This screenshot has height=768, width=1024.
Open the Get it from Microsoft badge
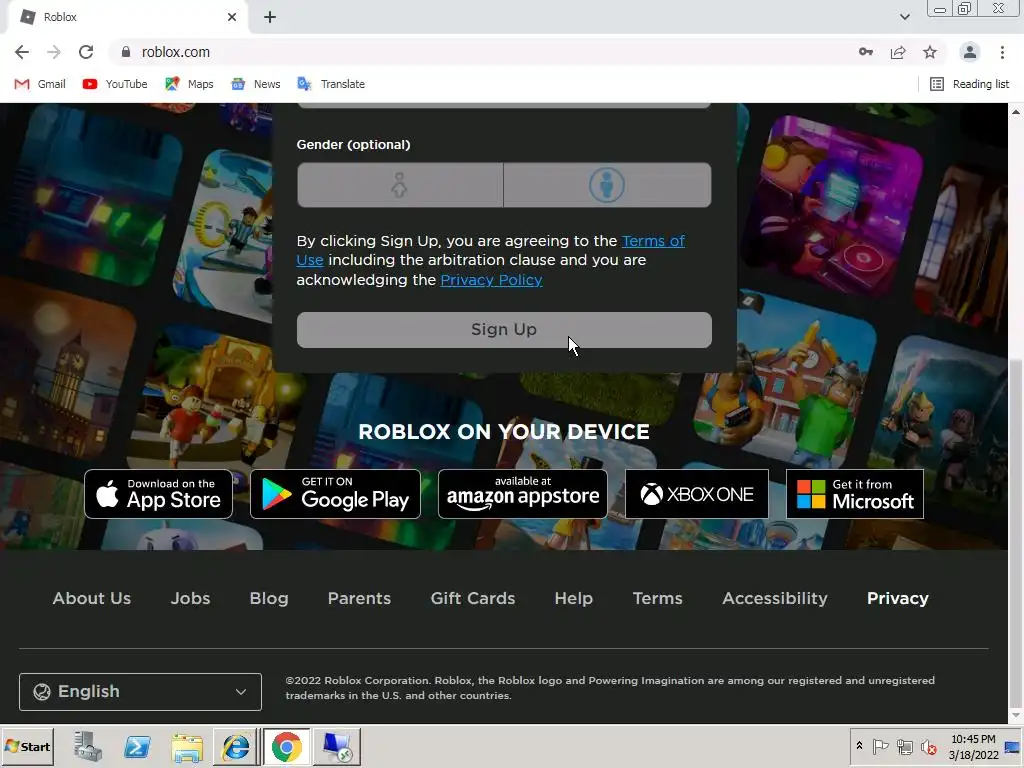[855, 494]
